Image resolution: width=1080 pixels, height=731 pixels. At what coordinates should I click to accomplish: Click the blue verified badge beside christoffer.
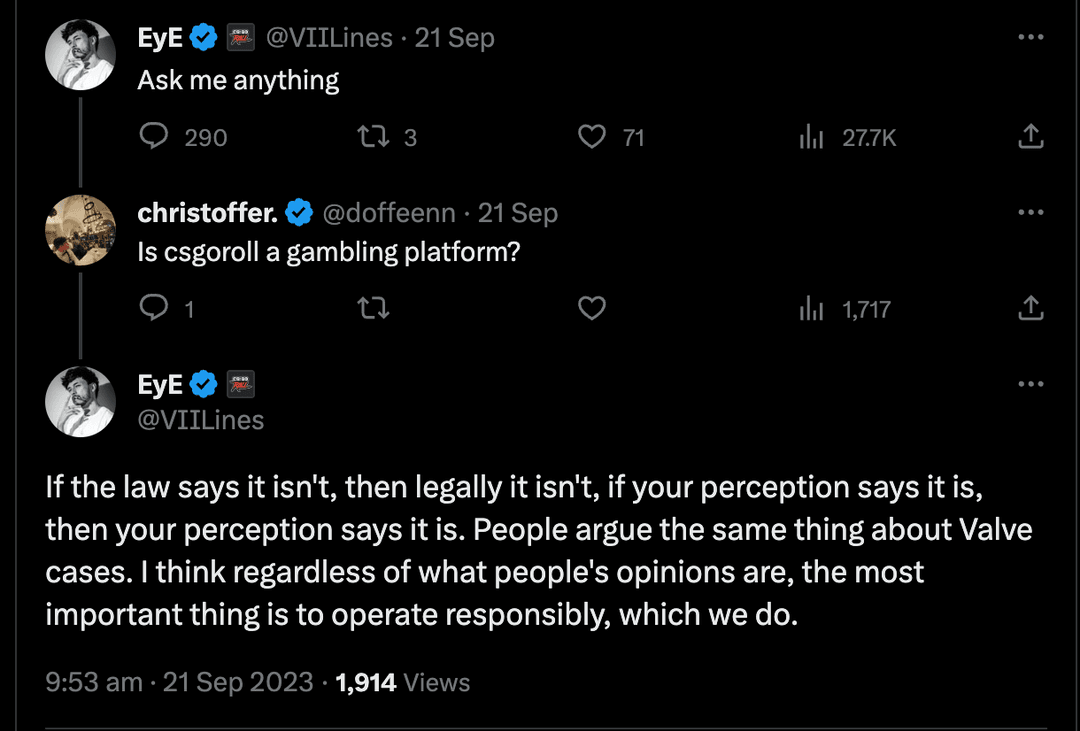tap(299, 213)
